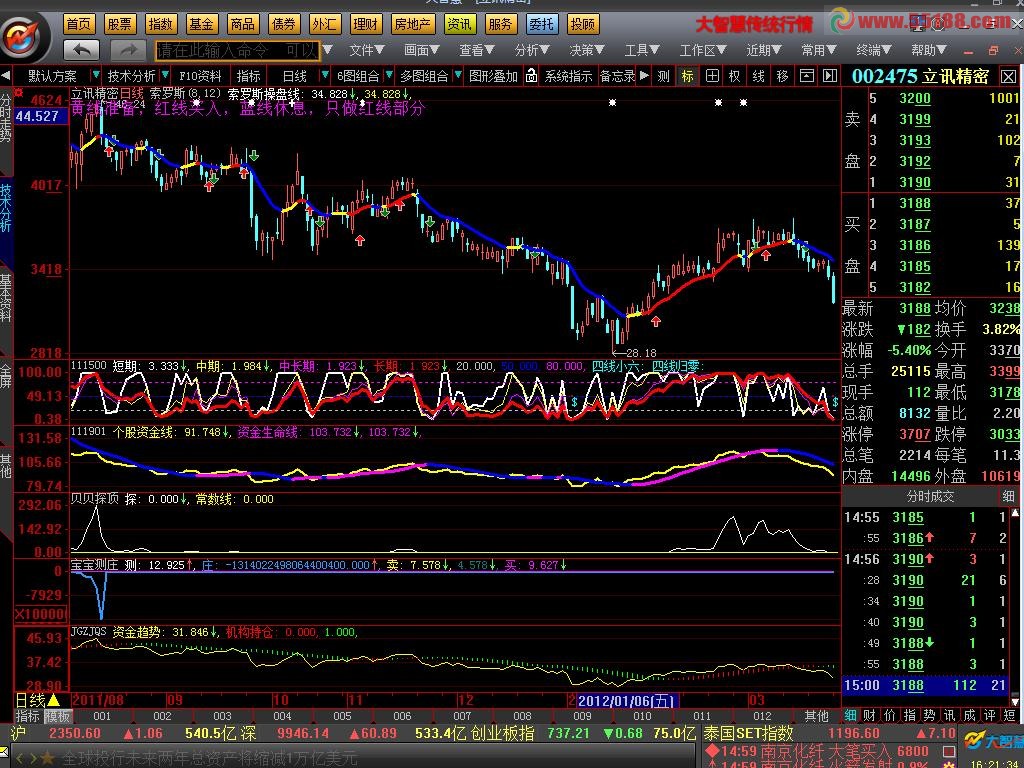The image size is (1024, 768).
Task: Open the 系统指示 lock icon on toolbar
Action: click(x=530, y=75)
